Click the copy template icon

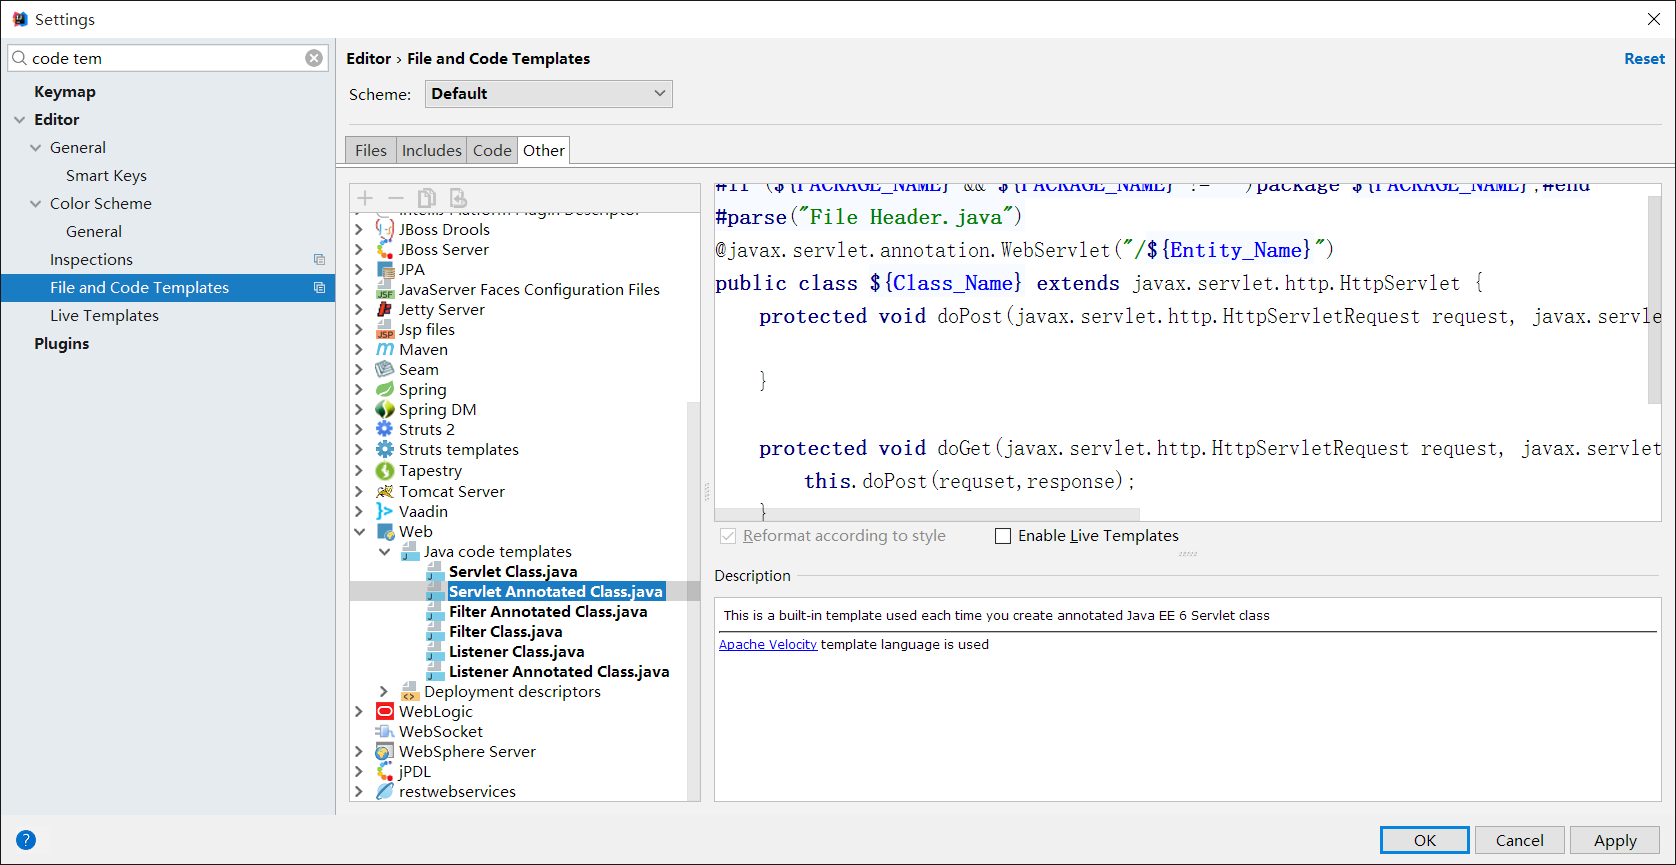[x=427, y=198]
